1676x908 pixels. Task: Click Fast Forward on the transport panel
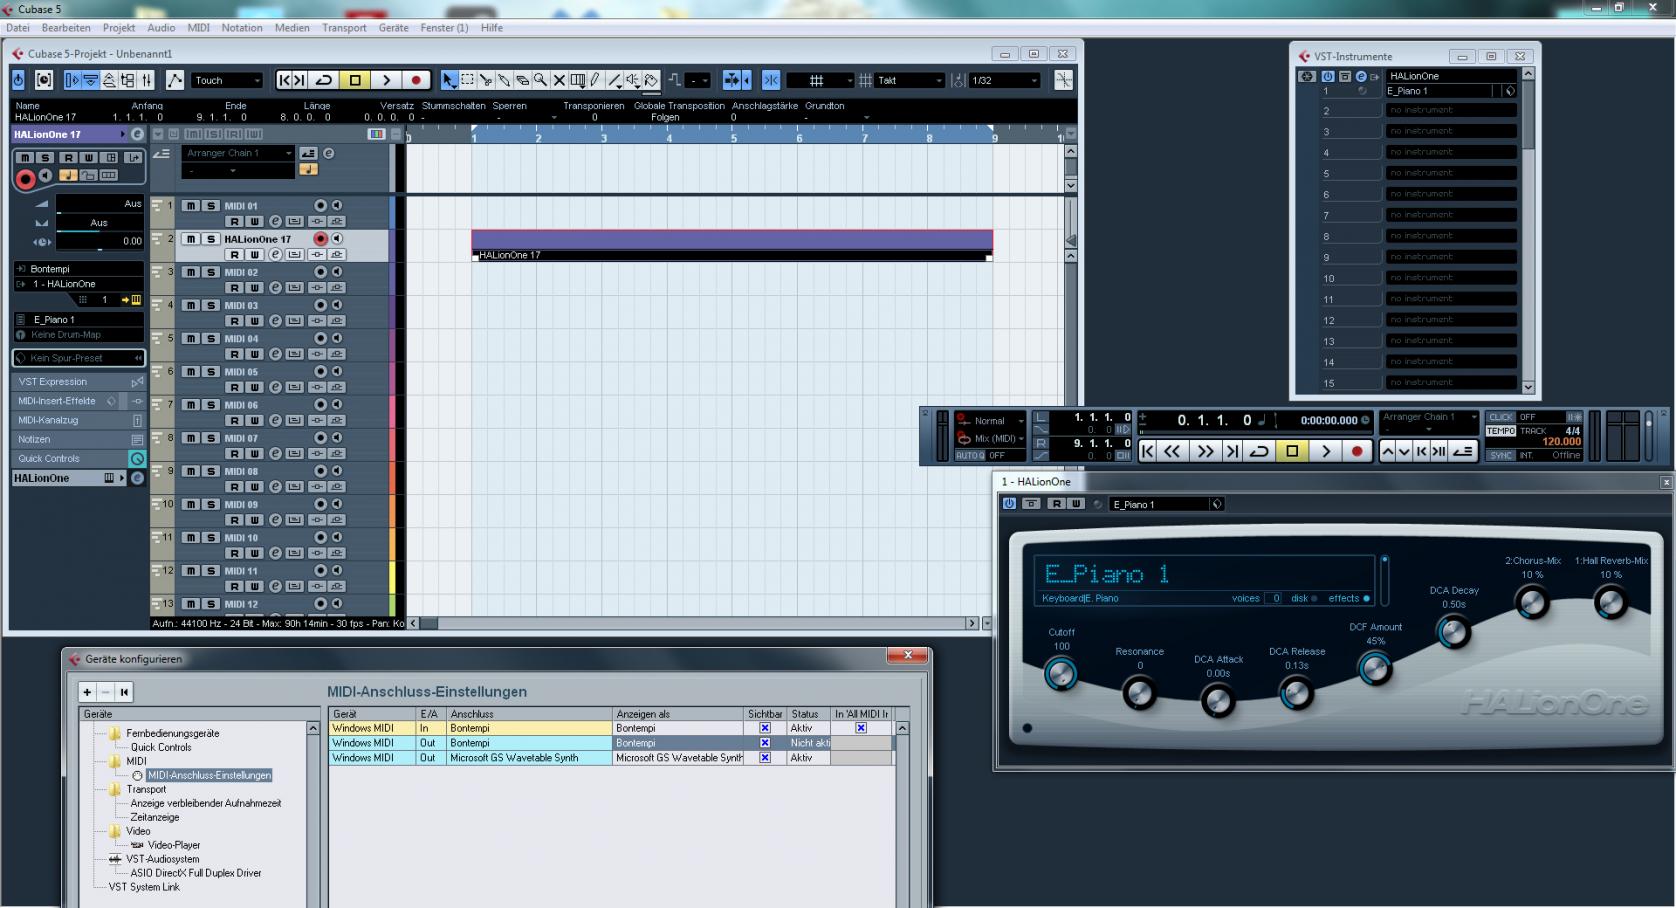pos(1205,451)
